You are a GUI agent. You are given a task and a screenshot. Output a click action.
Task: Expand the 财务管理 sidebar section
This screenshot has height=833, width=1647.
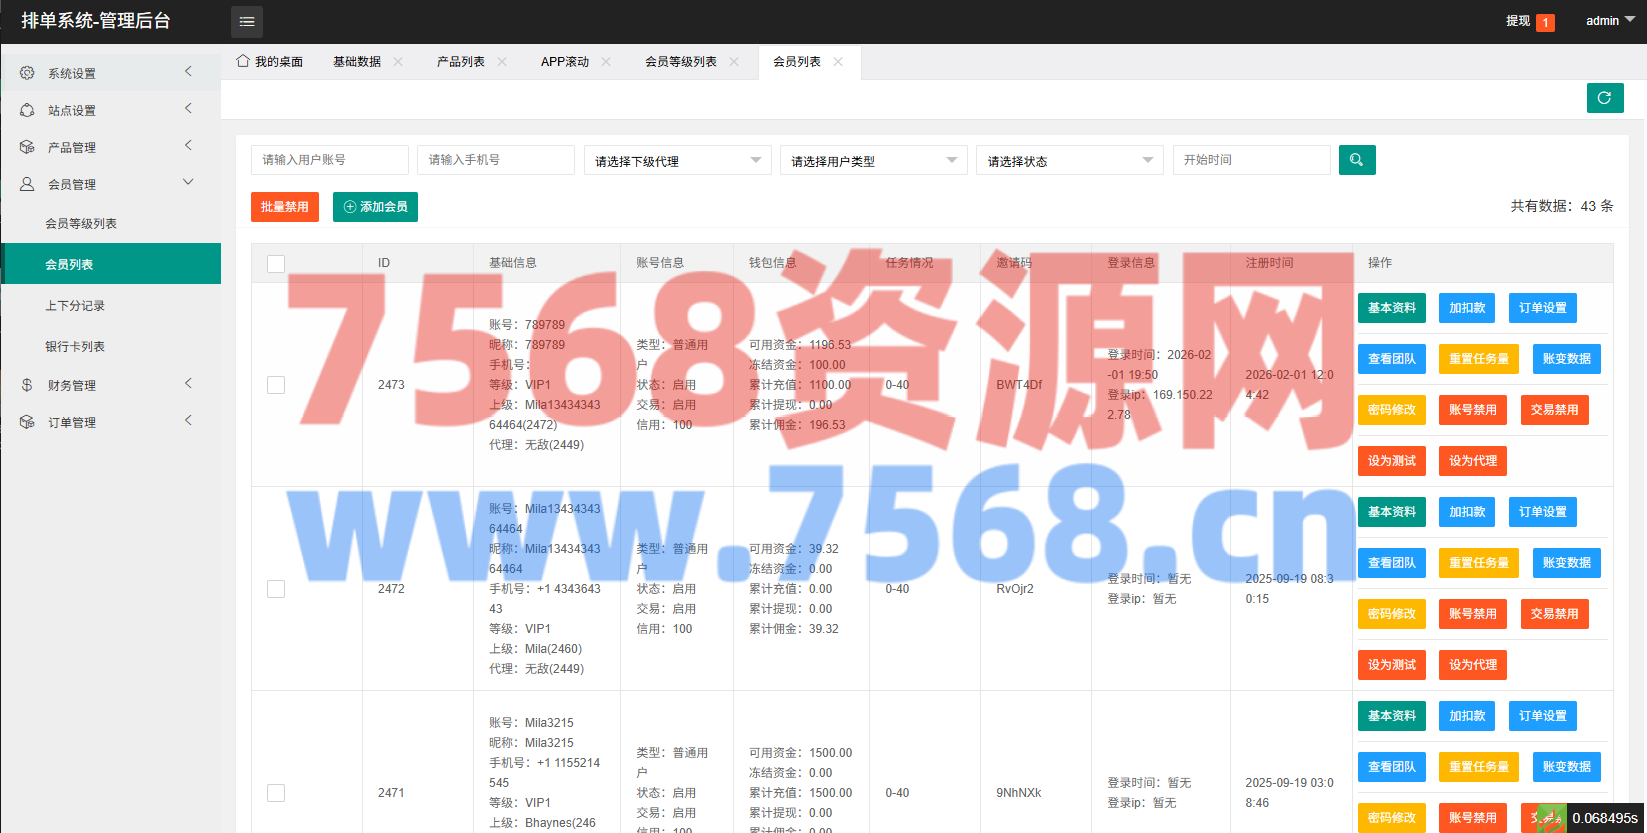(72, 385)
